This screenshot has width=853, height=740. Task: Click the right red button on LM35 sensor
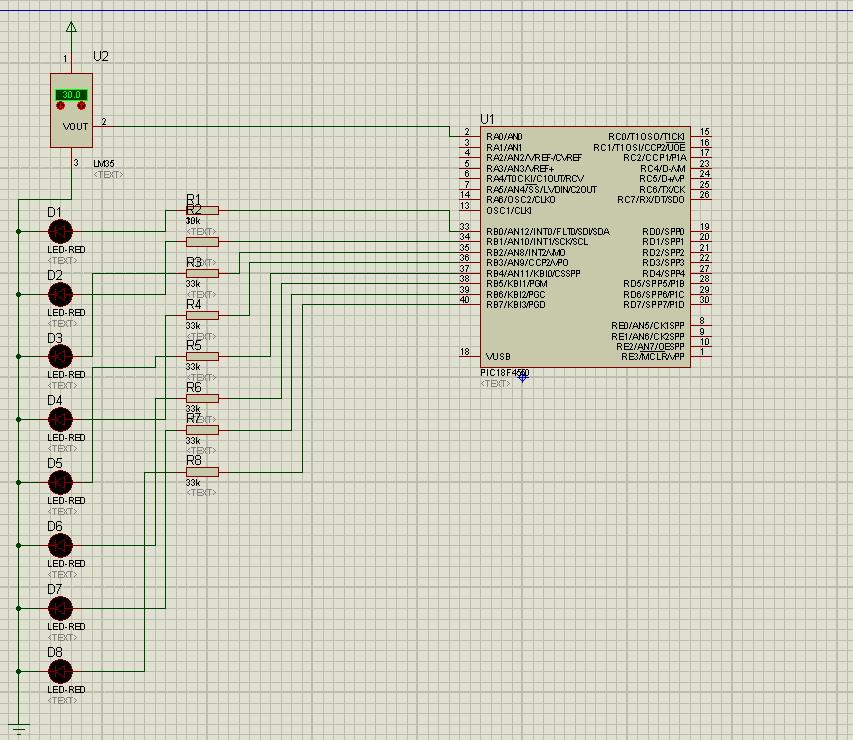pos(82,105)
